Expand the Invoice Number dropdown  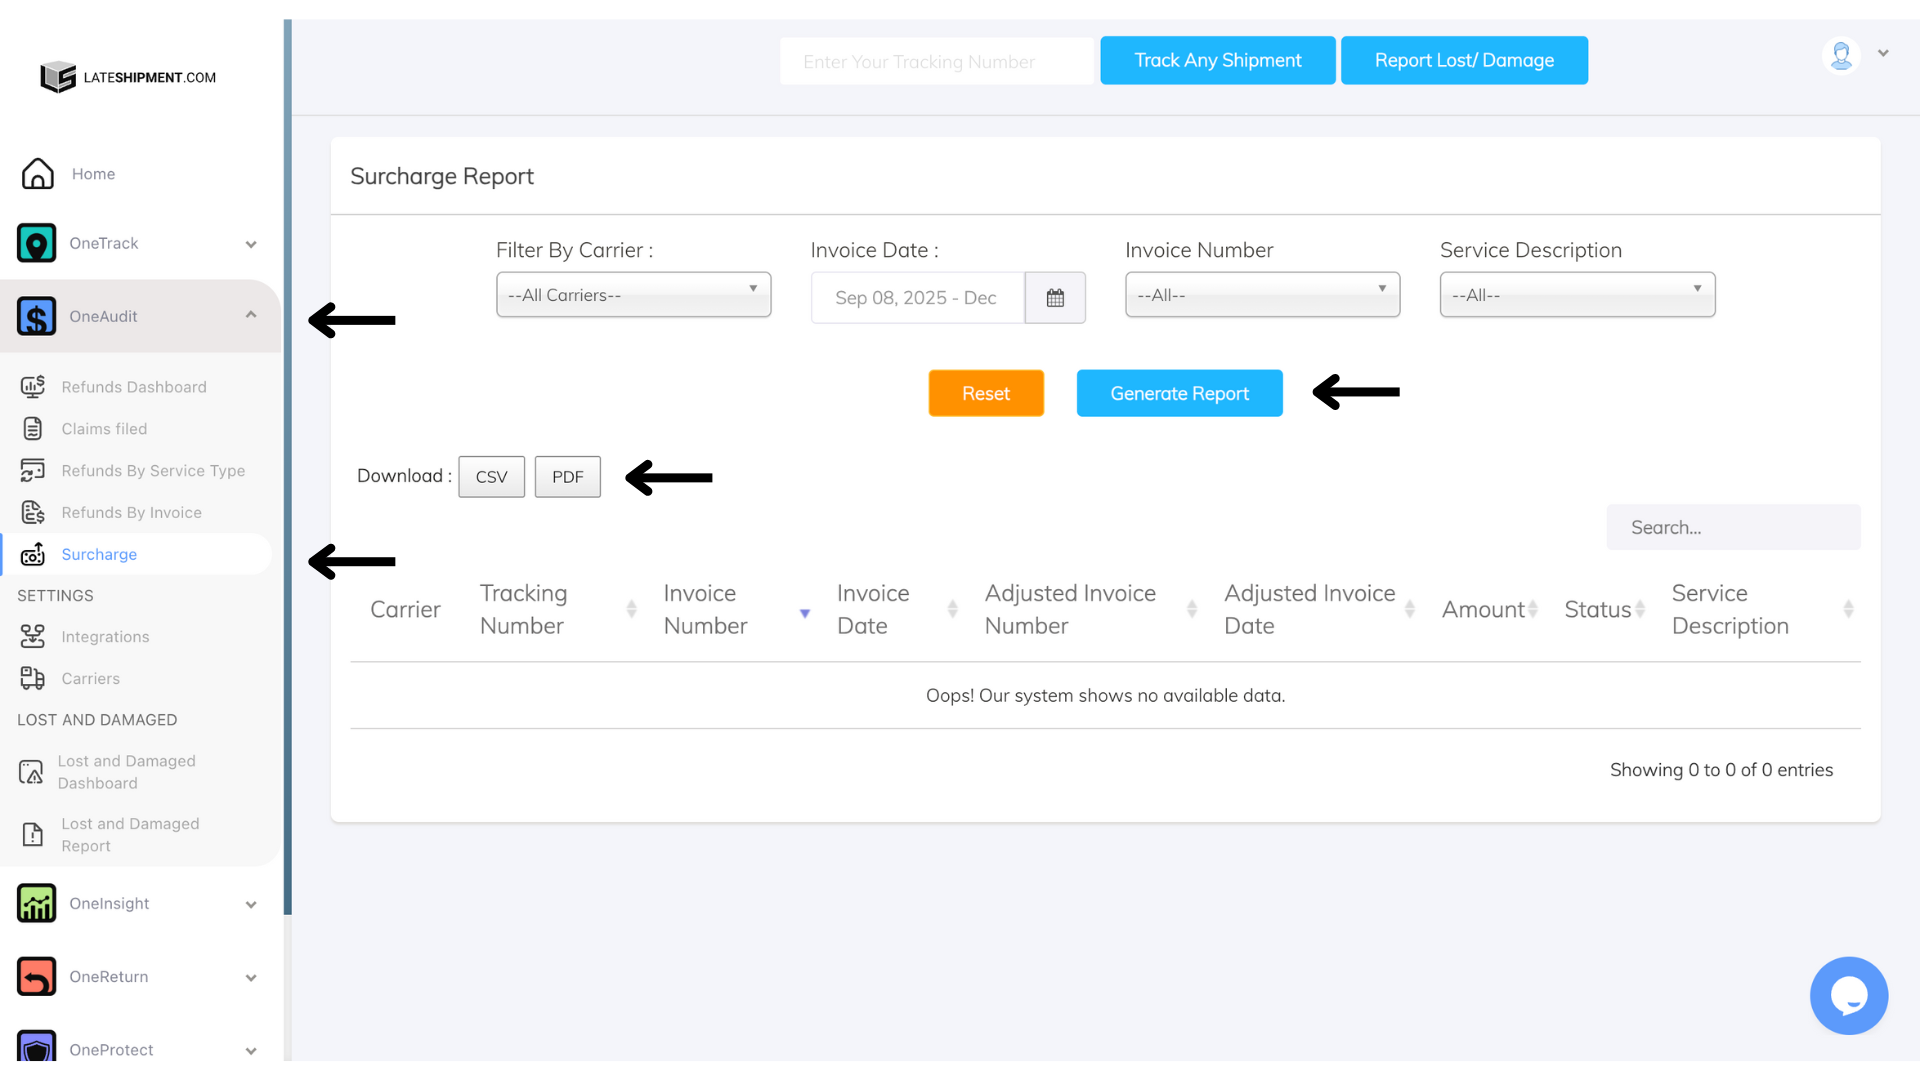(x=1262, y=295)
